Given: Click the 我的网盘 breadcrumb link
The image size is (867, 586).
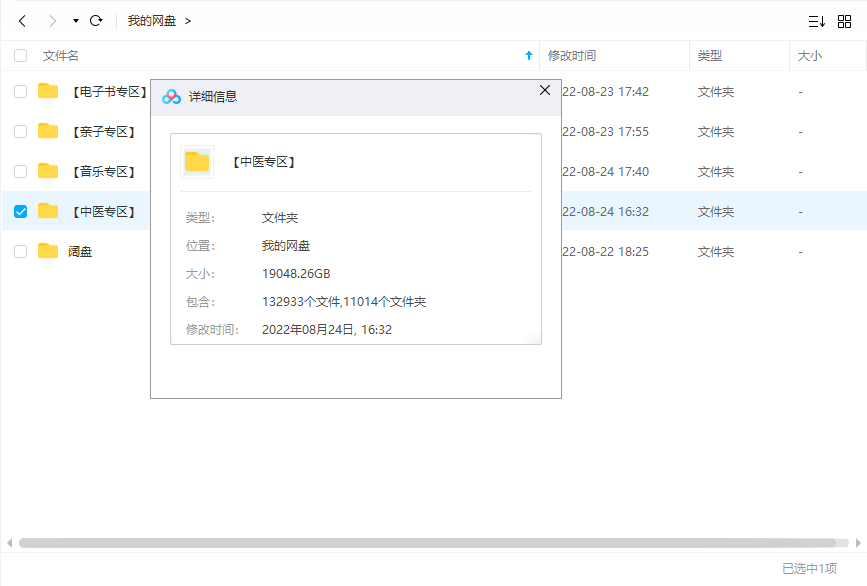Looking at the screenshot, I should tap(151, 21).
